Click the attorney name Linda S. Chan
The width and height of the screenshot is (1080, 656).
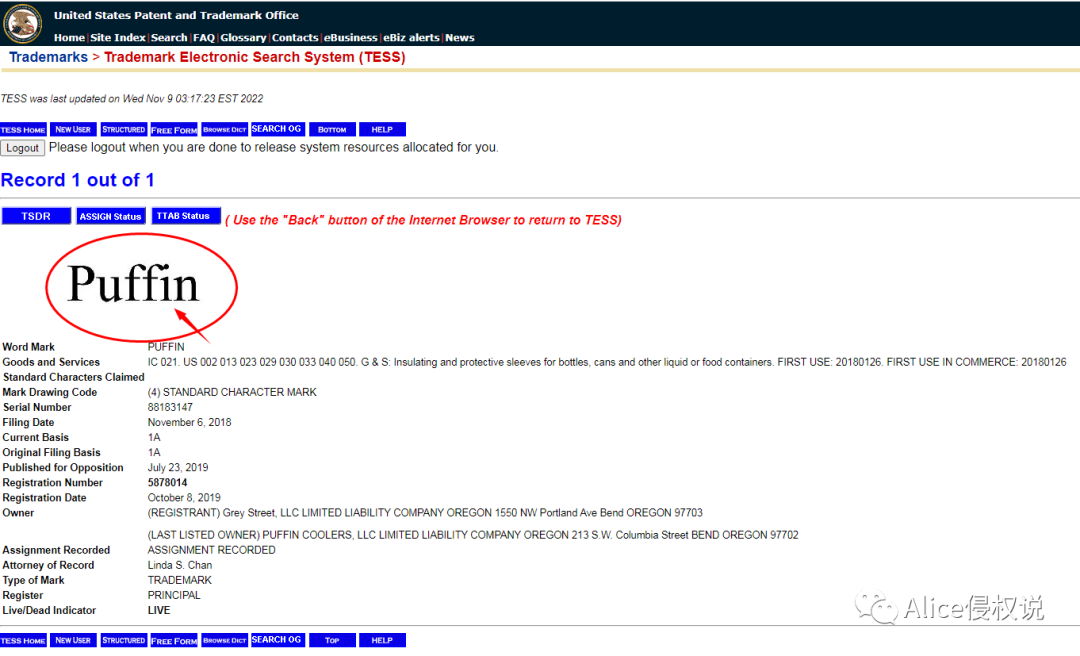tap(180, 565)
